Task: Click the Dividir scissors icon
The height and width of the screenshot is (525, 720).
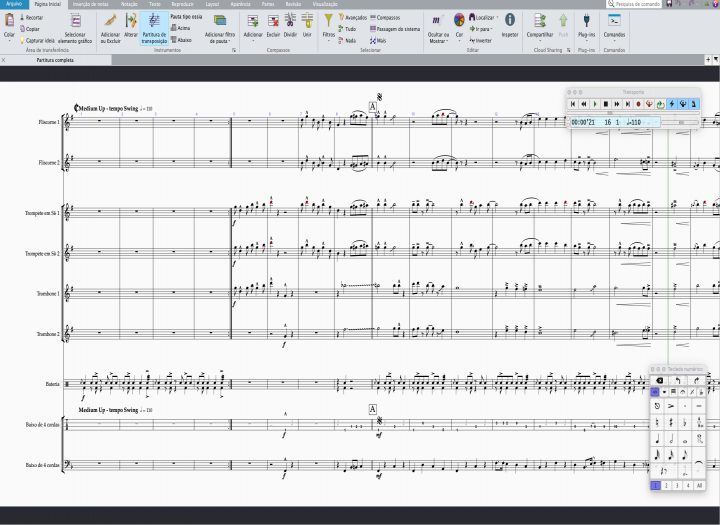Action: tap(290, 21)
